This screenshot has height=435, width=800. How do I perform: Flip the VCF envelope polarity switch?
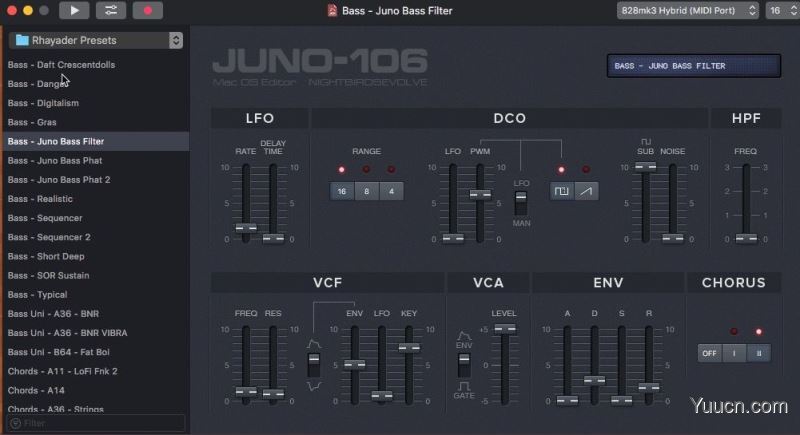pos(314,365)
